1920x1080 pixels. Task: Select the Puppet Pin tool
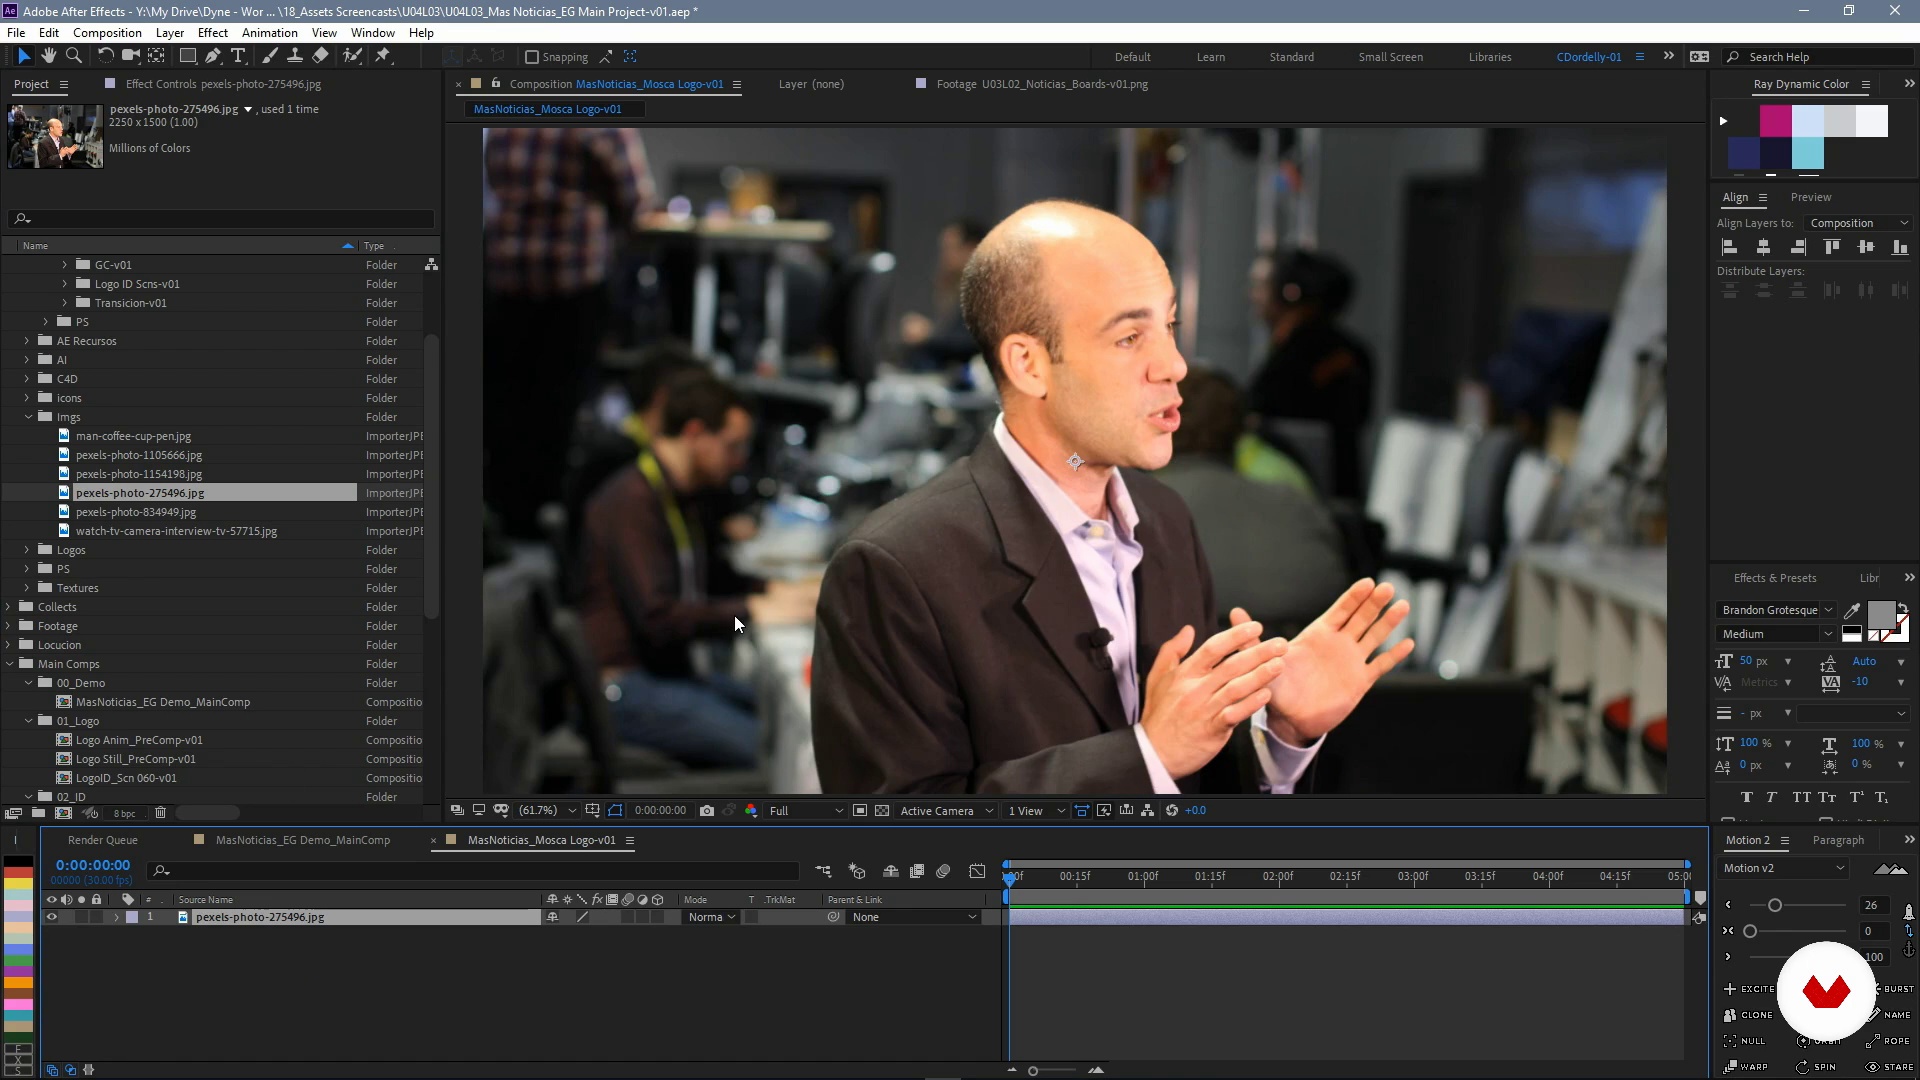coord(382,56)
